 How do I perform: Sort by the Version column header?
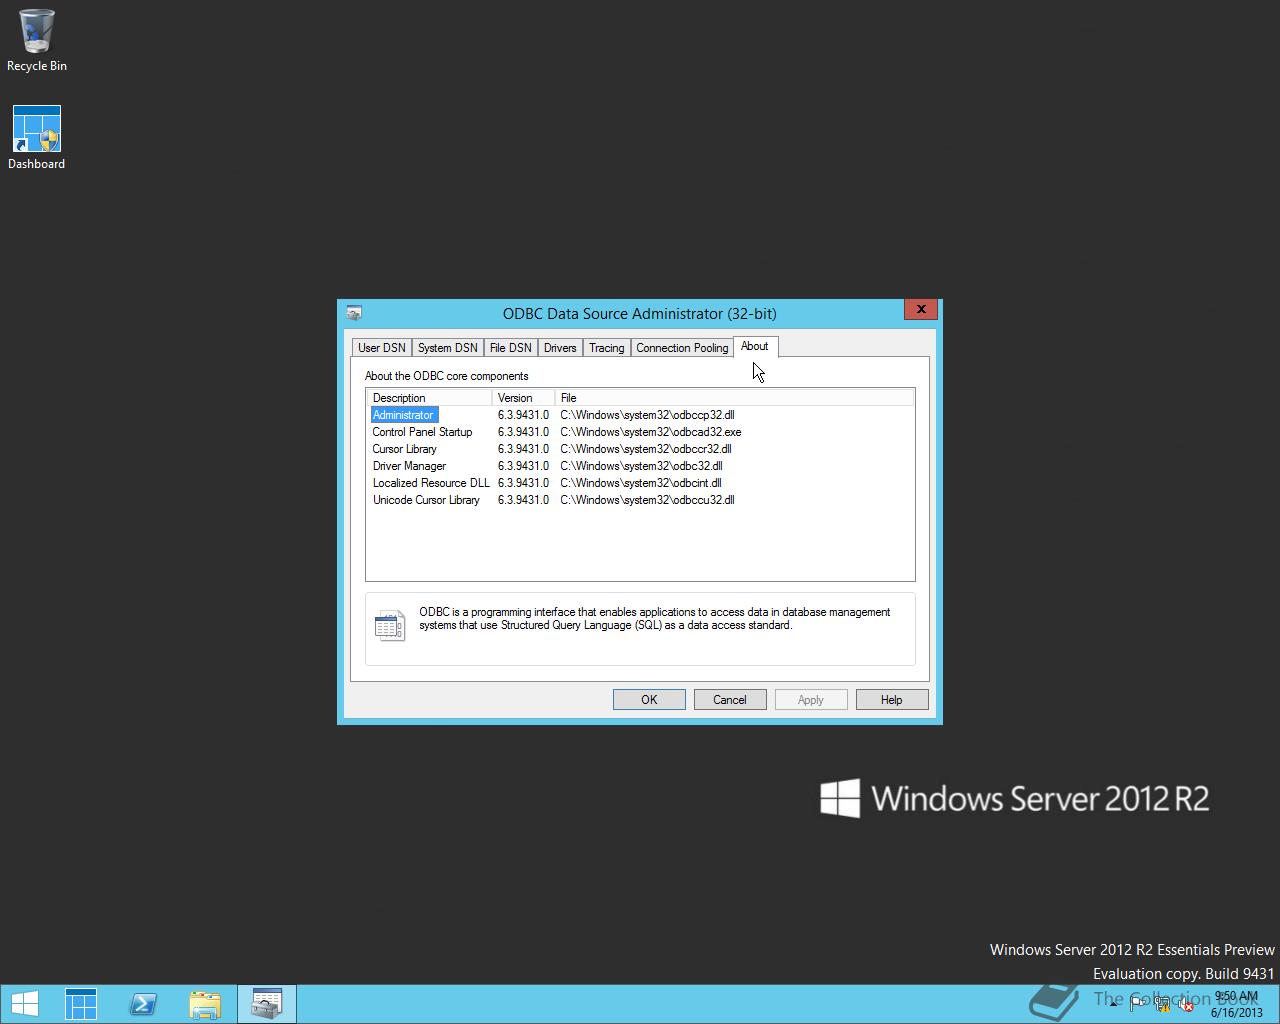[524, 398]
